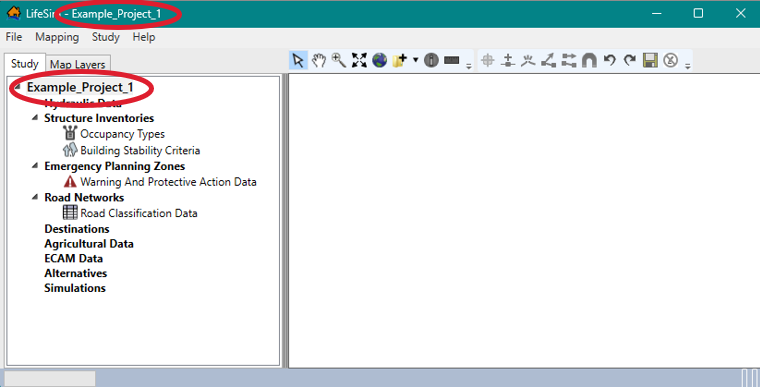Redo edit with curved arrow
The height and width of the screenshot is (387, 760).
[630, 61]
